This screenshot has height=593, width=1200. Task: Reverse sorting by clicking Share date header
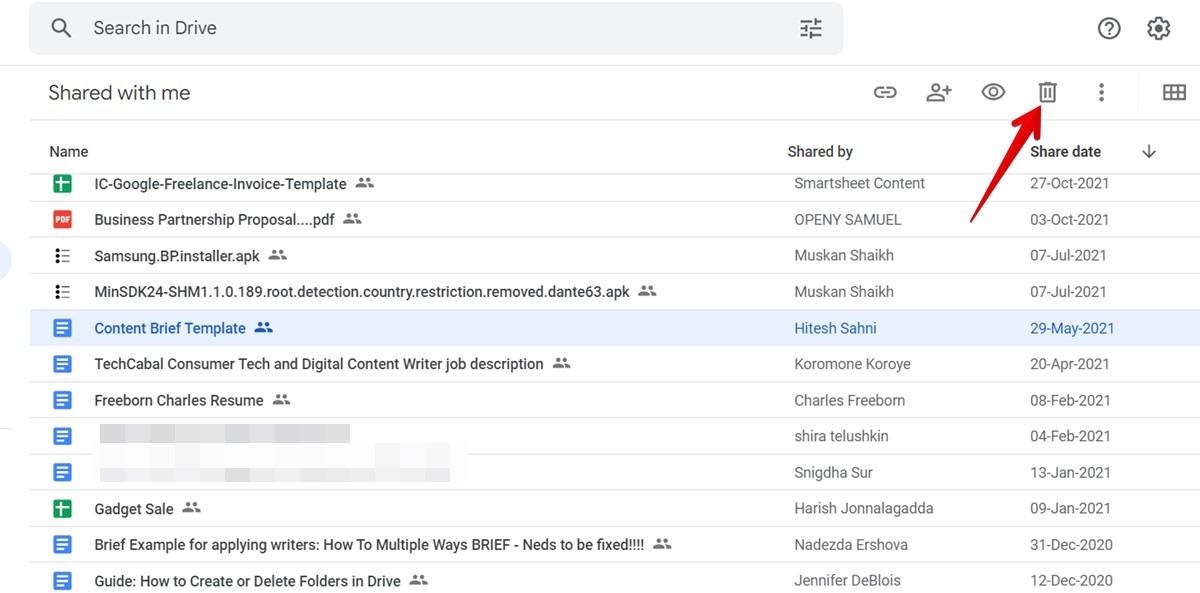tap(1066, 151)
